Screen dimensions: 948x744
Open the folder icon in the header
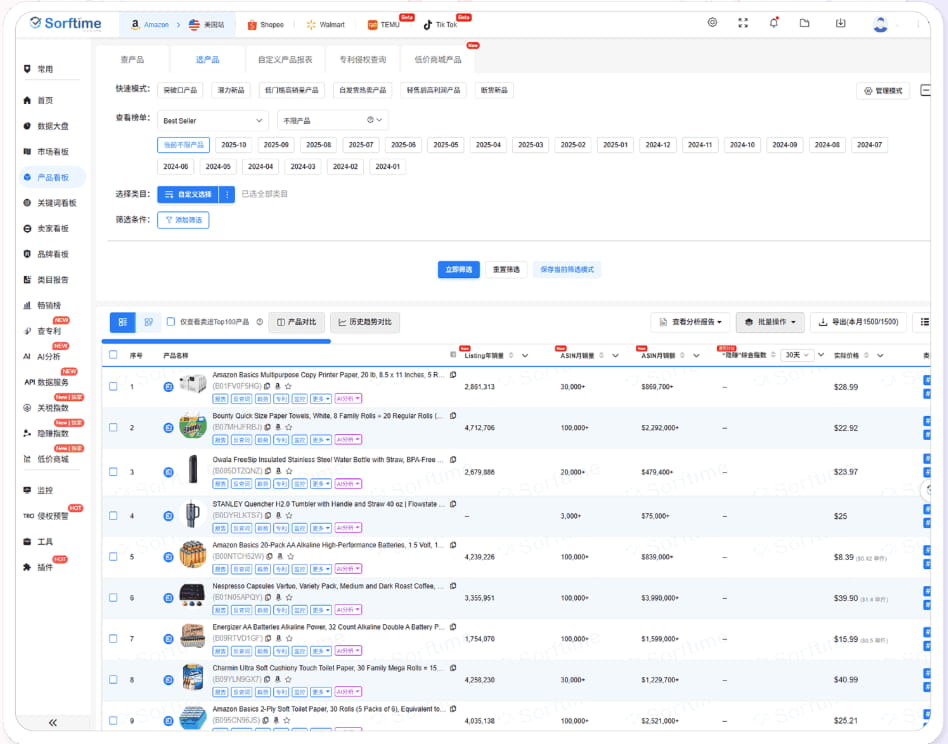(x=804, y=23)
